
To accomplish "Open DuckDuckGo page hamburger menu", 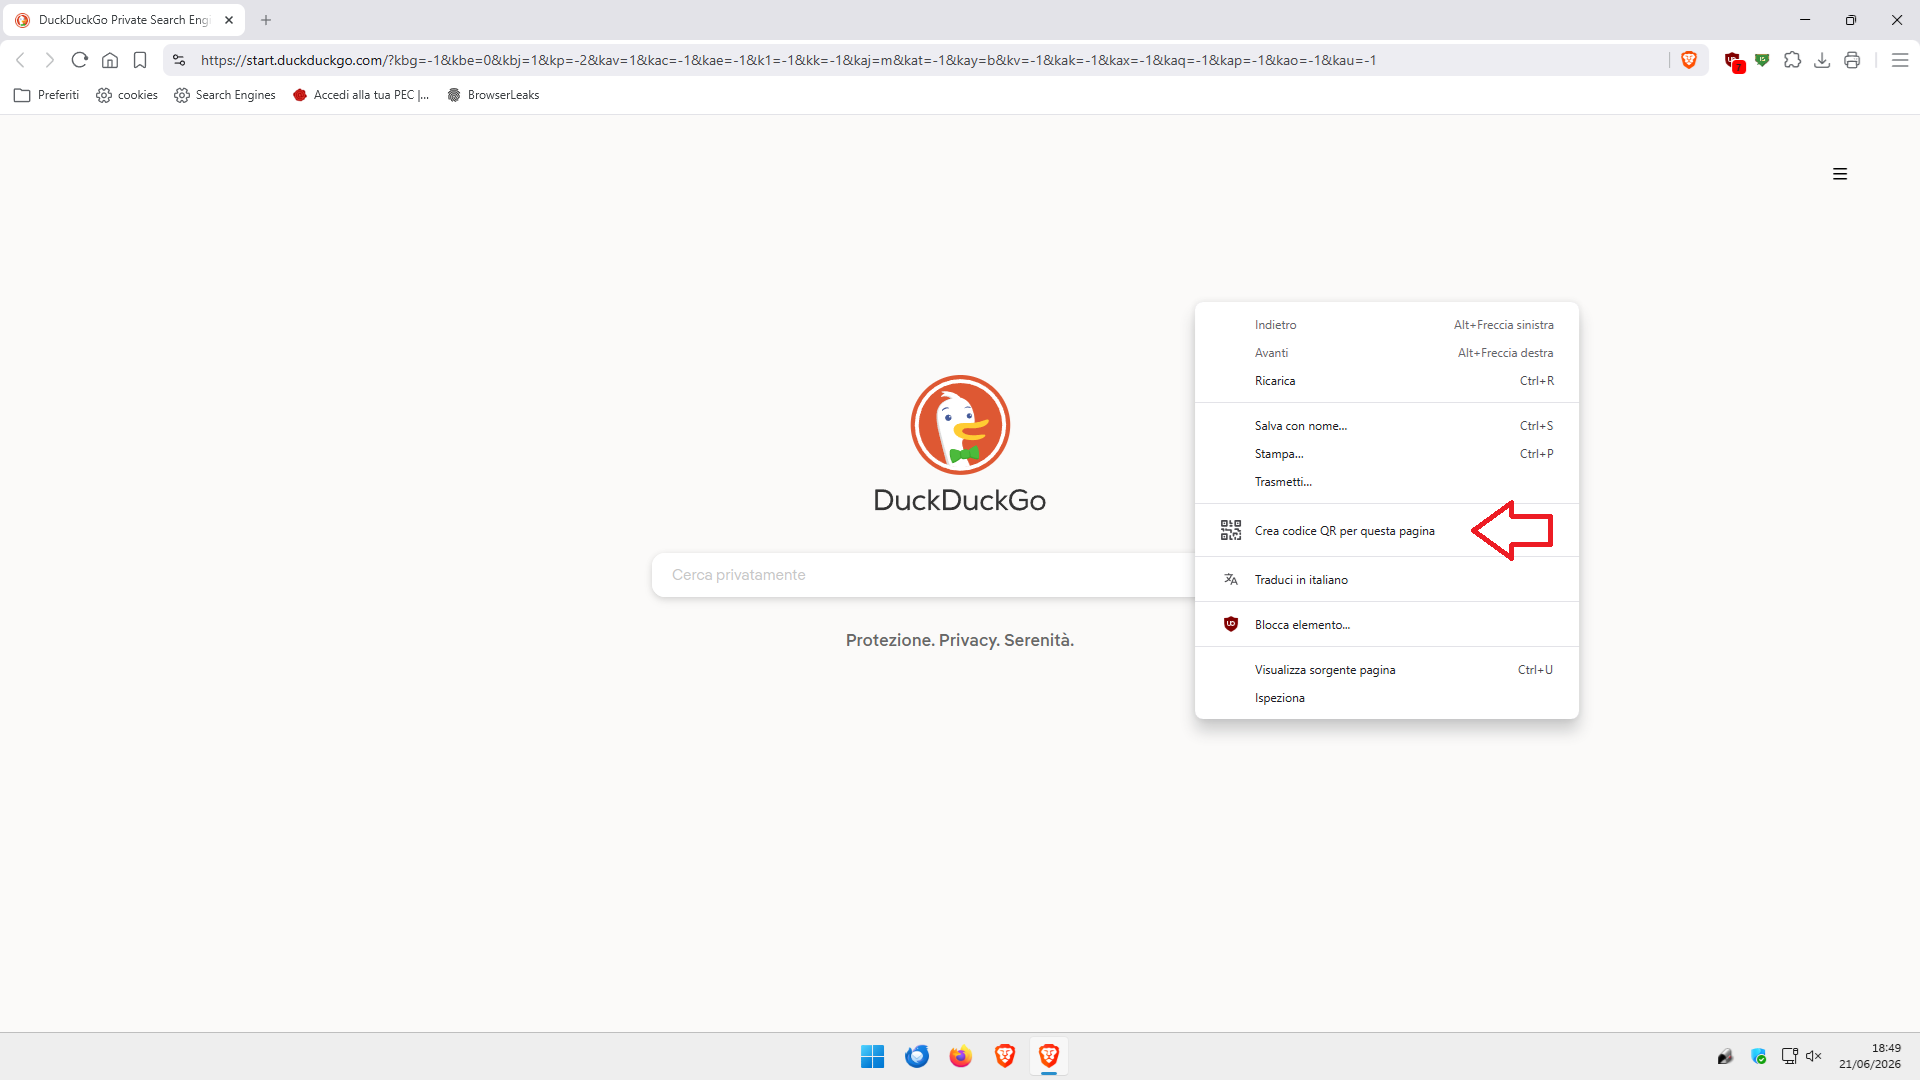I will pos(1840,174).
